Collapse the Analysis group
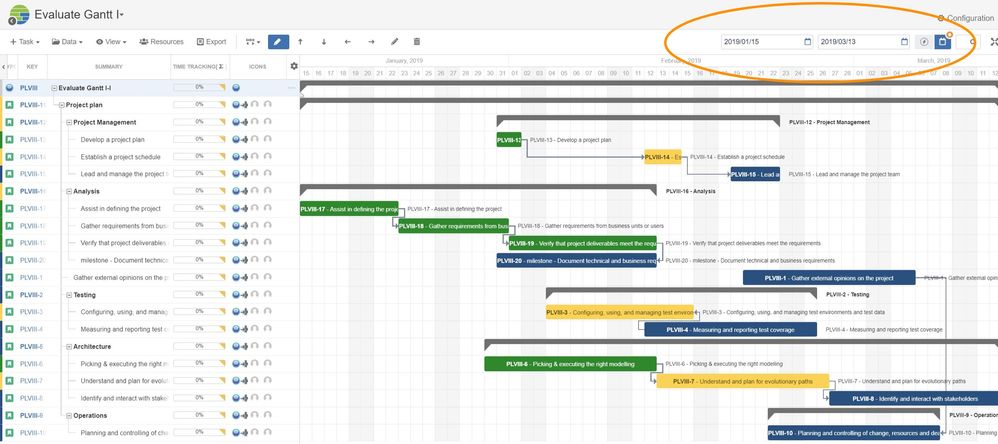The width and height of the screenshot is (998, 444). click(x=69, y=191)
